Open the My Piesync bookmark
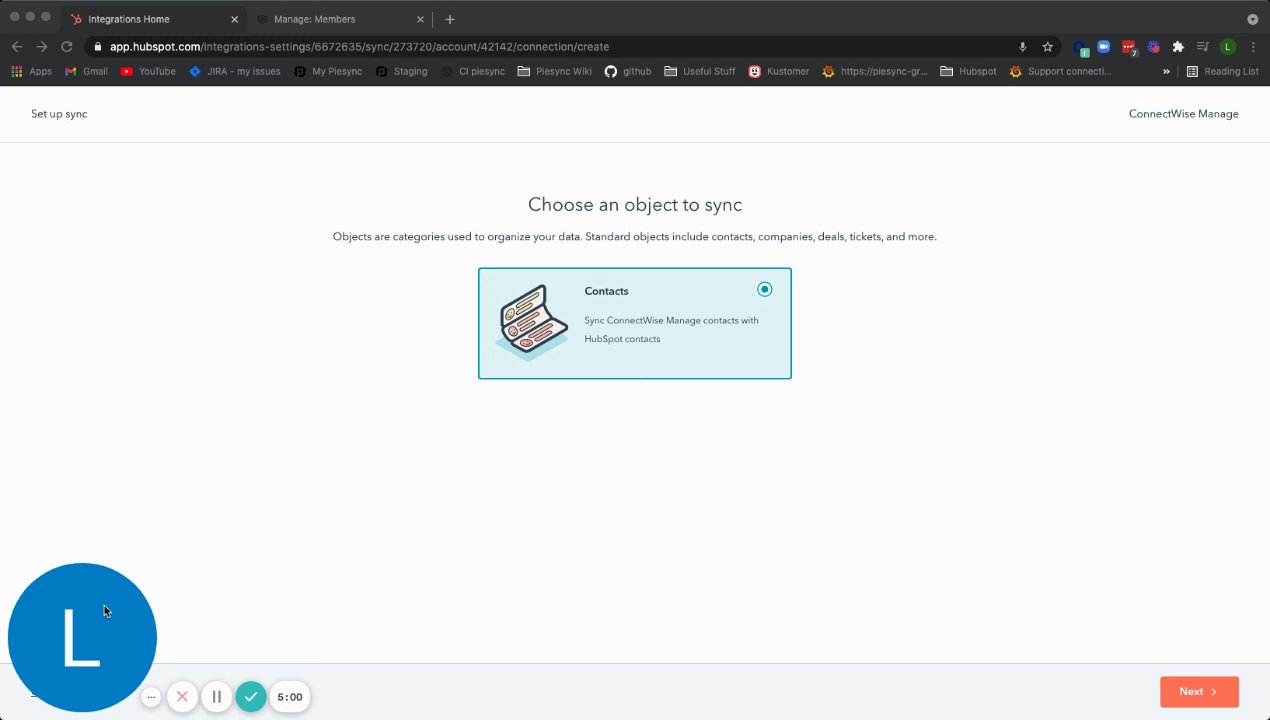Viewport: 1270px width, 720px height. pos(328,72)
